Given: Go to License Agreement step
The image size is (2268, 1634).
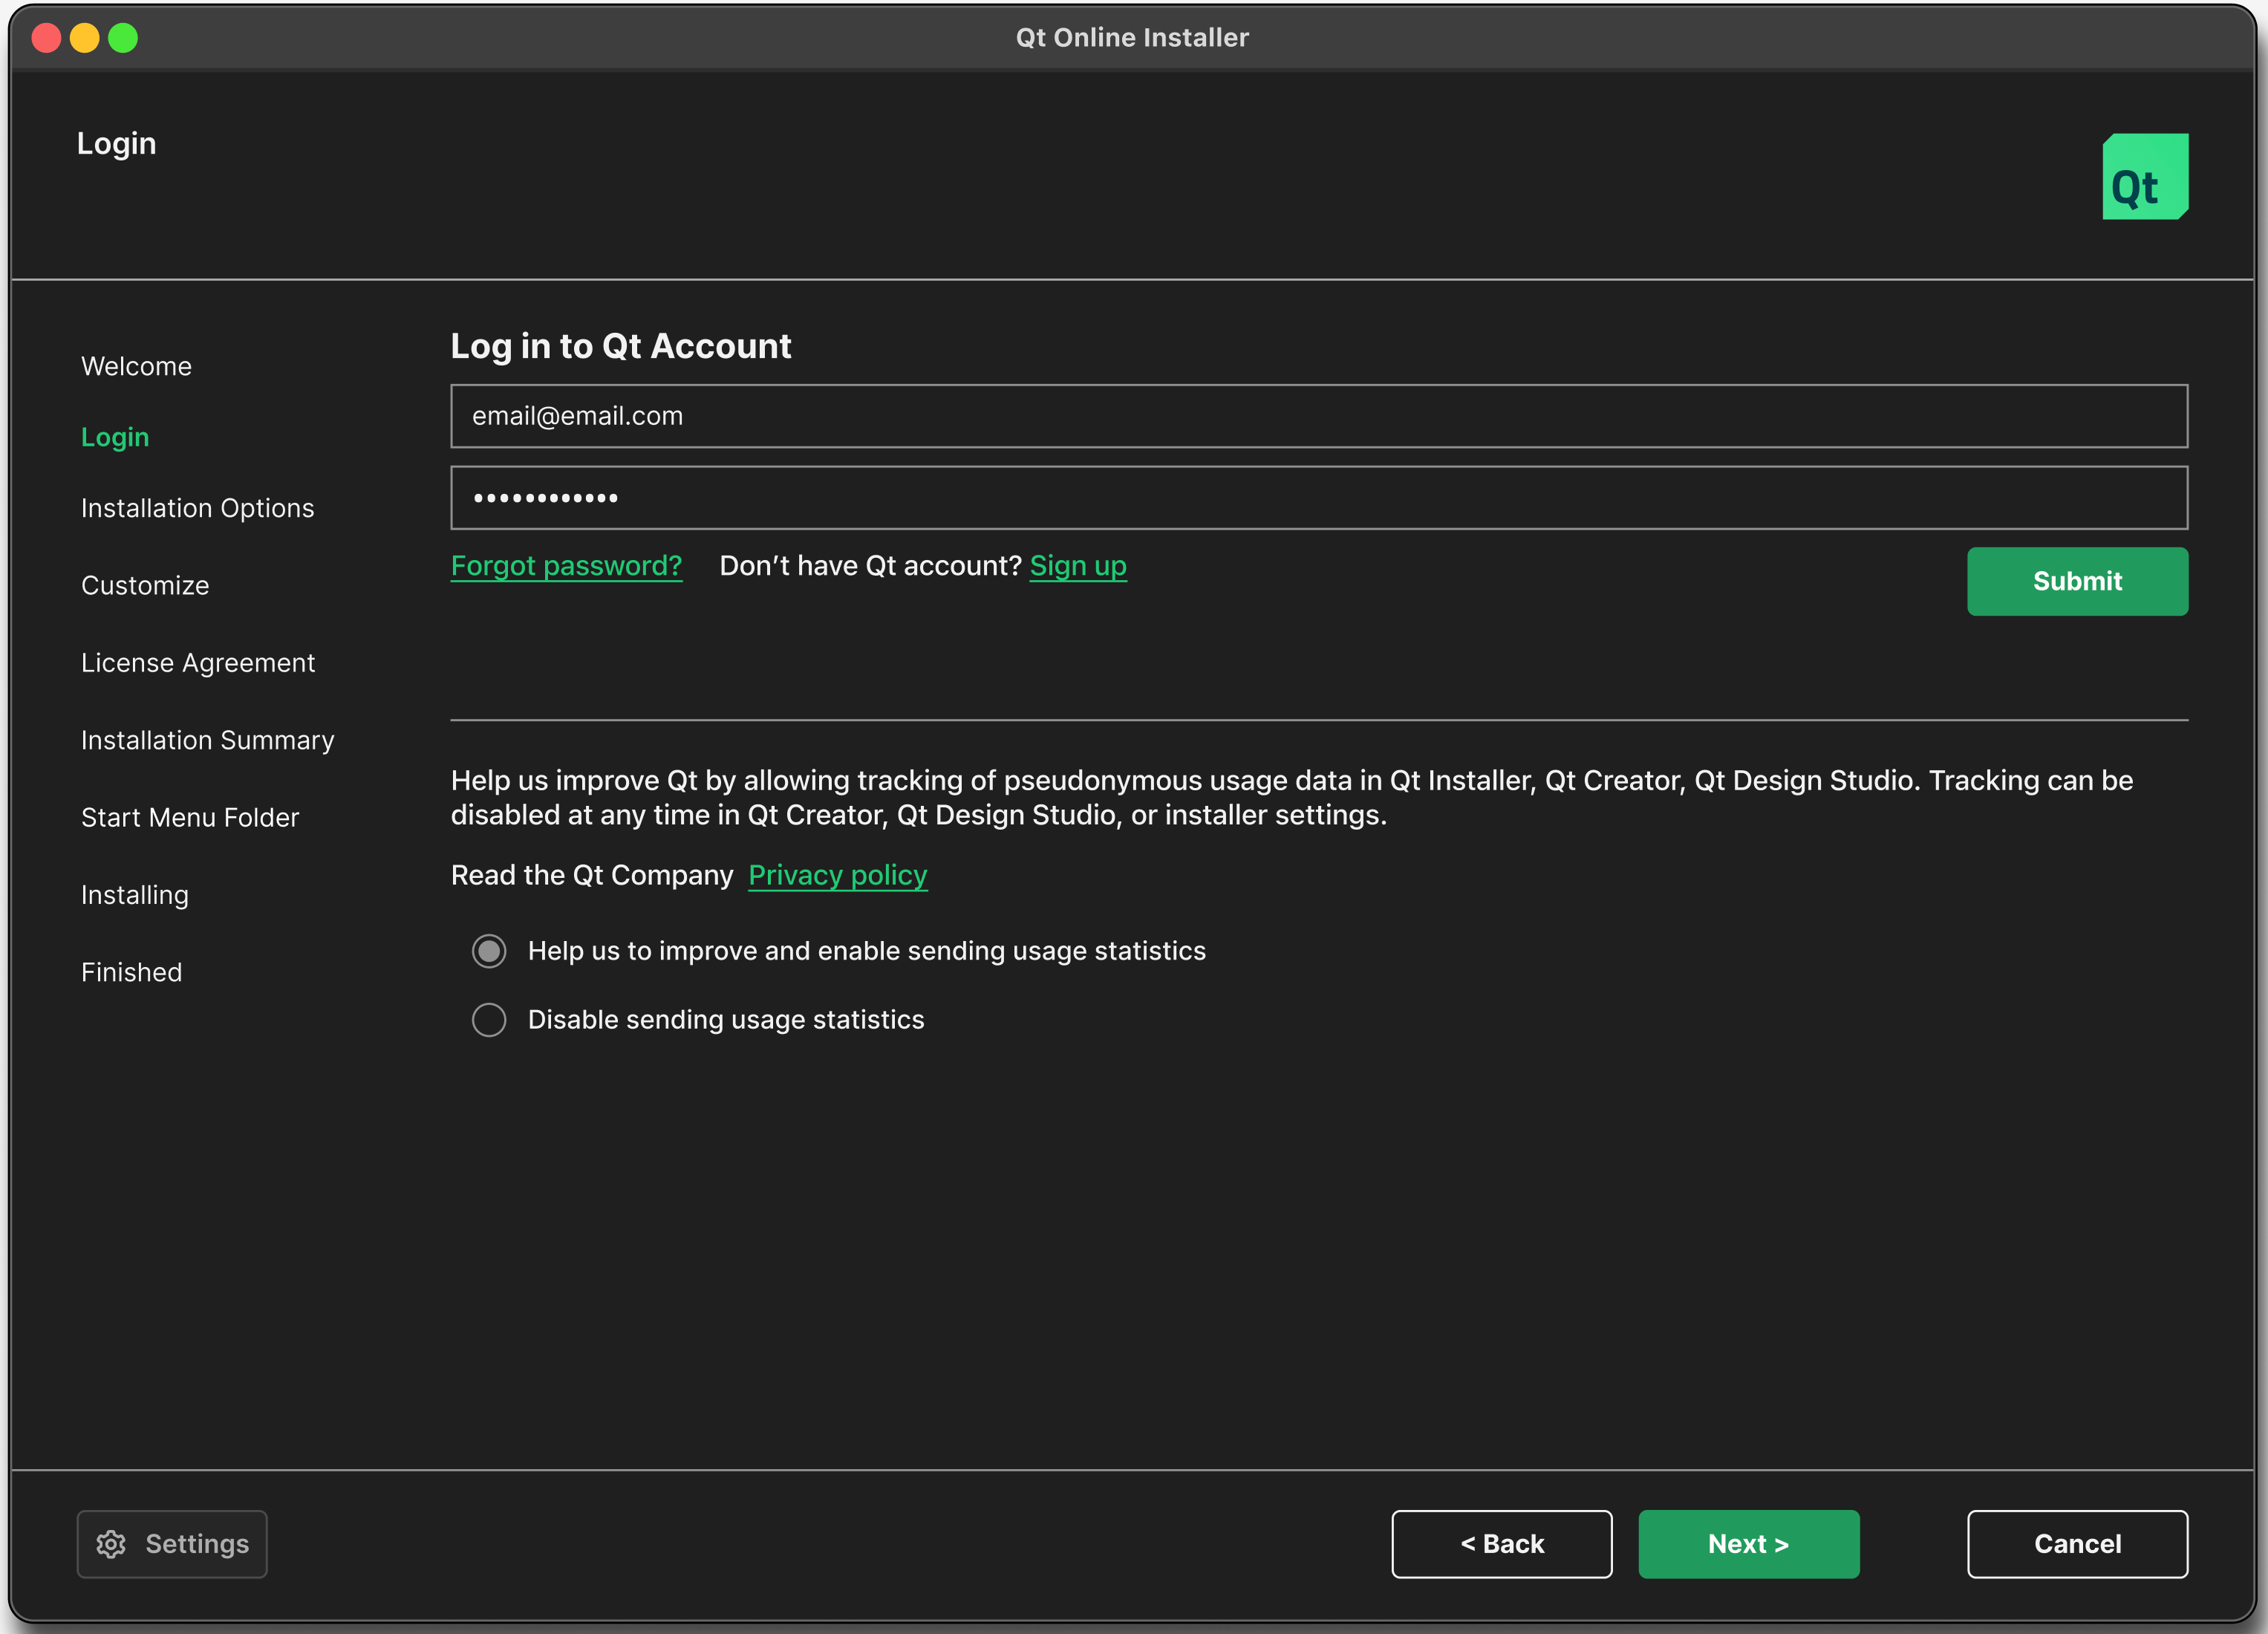Looking at the screenshot, I should tap(198, 663).
